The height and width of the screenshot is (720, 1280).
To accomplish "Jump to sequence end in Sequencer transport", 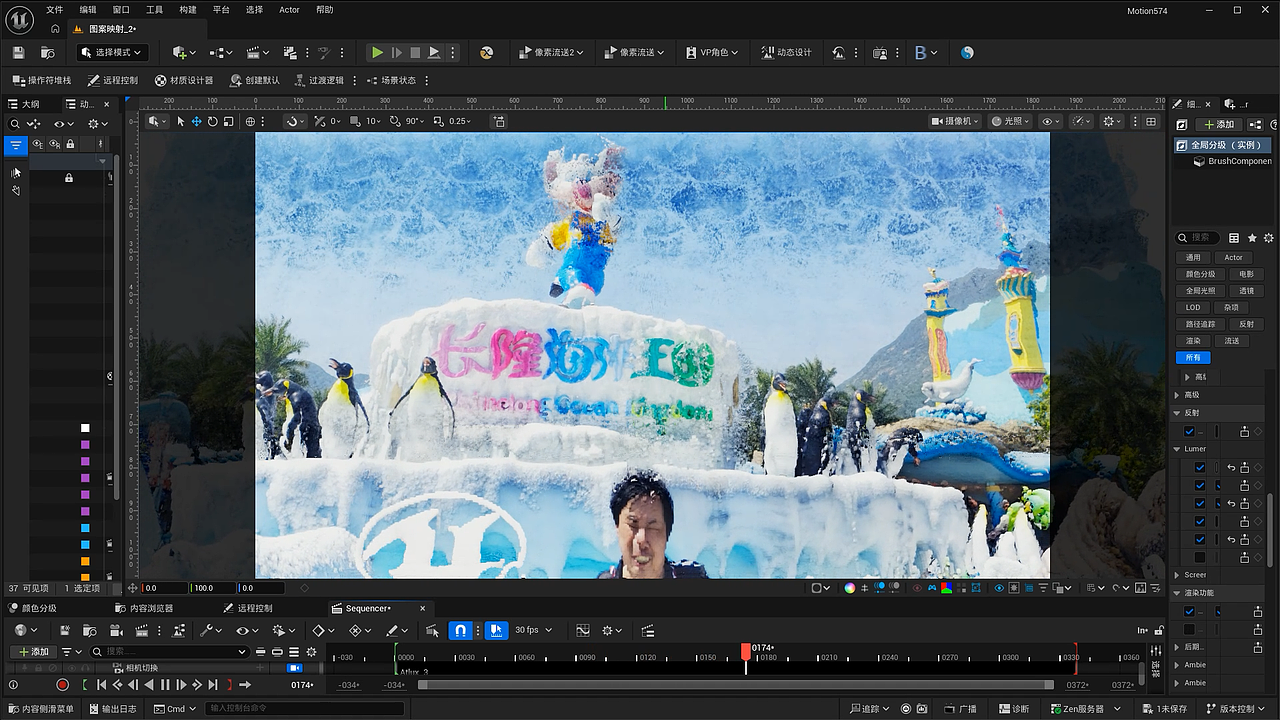I will click(213, 685).
